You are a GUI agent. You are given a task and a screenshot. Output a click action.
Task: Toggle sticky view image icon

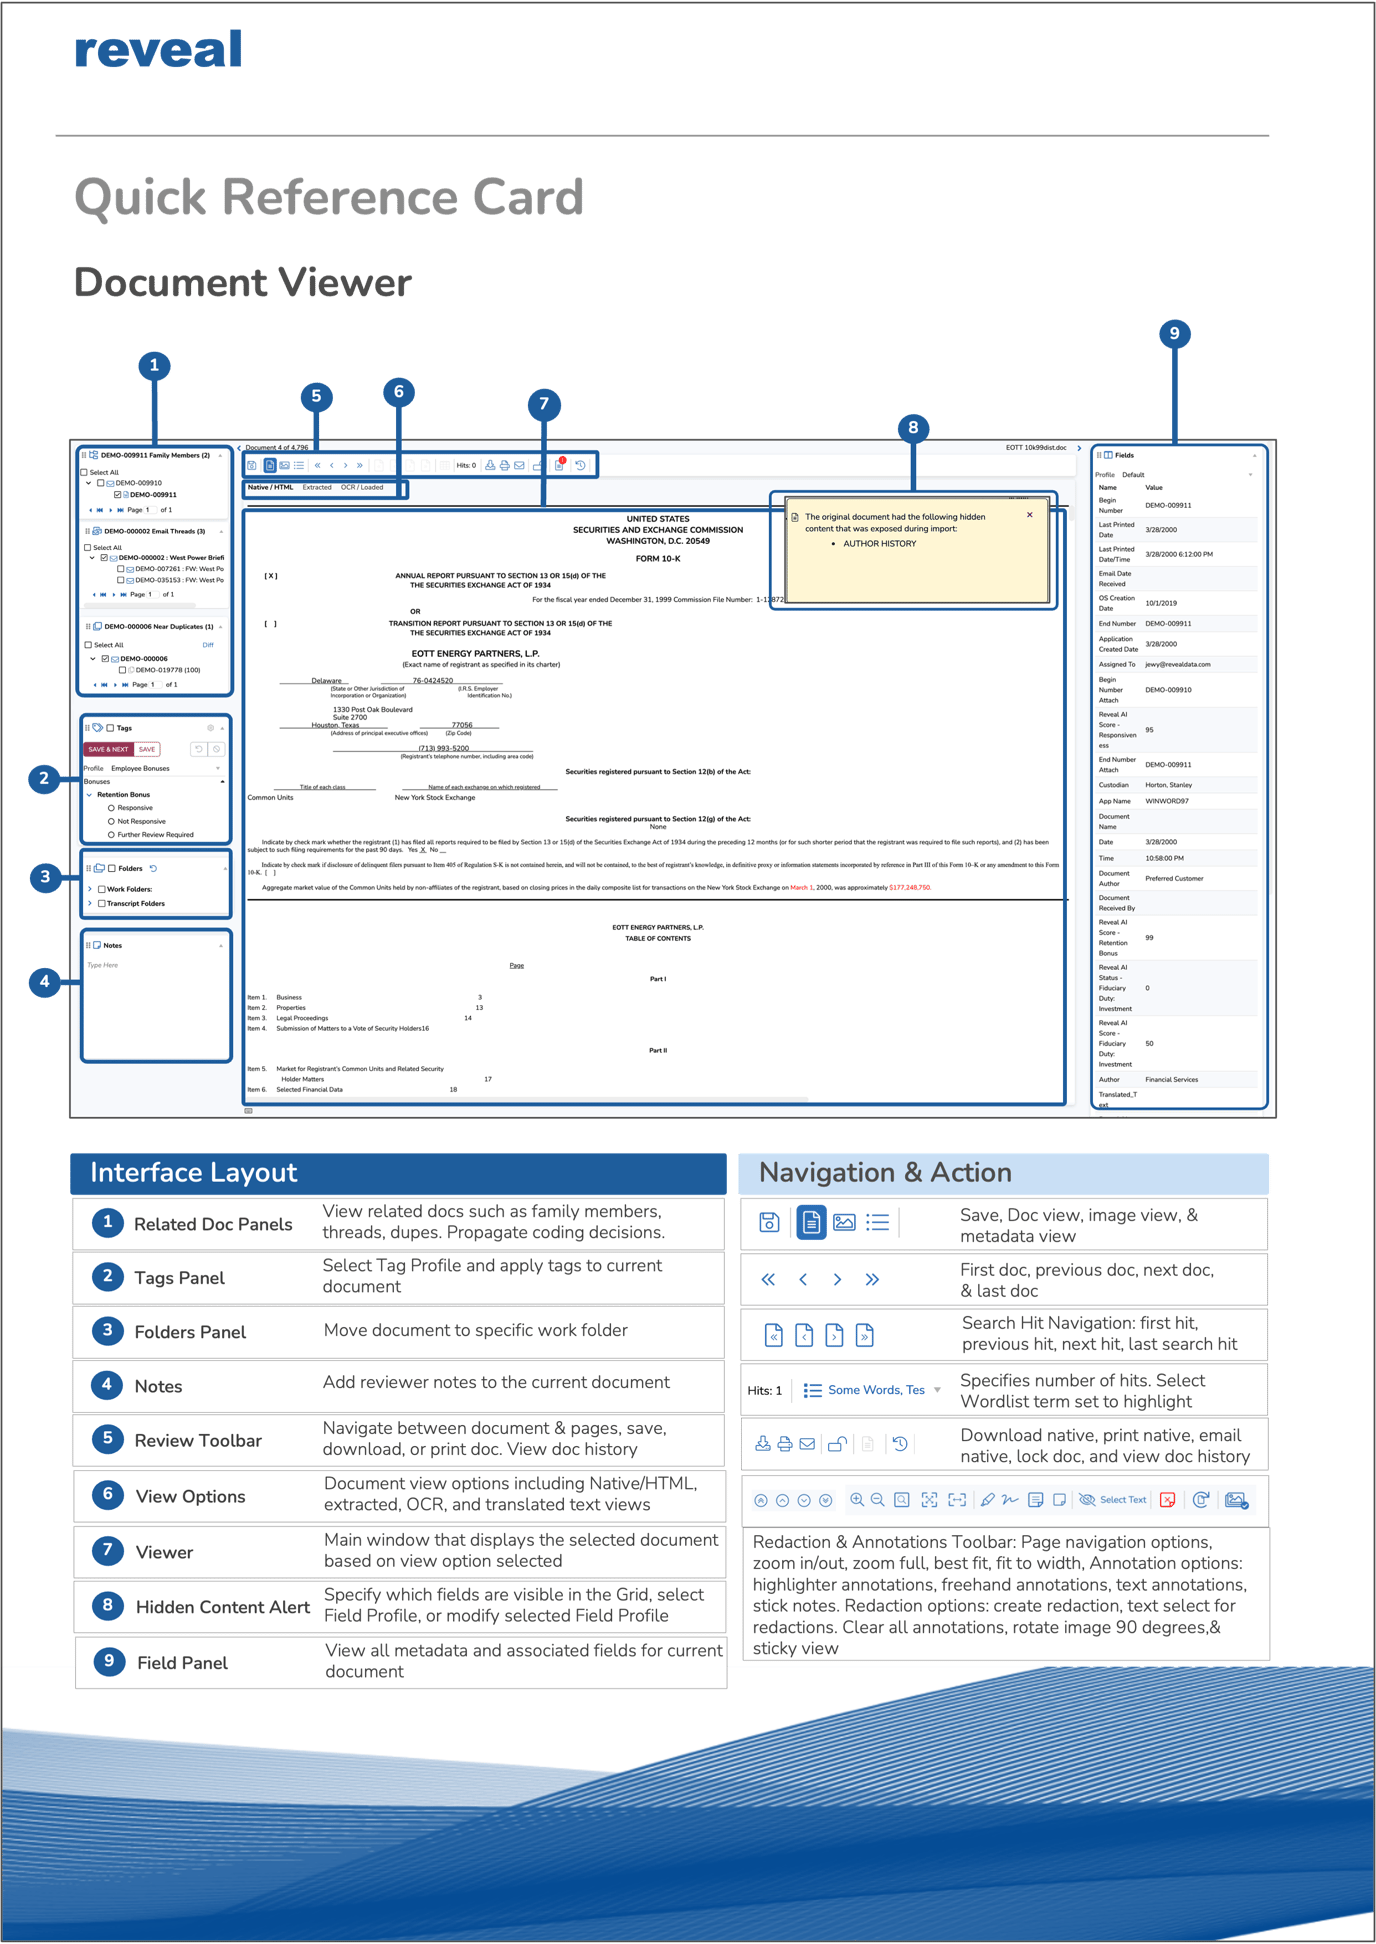1236,1500
